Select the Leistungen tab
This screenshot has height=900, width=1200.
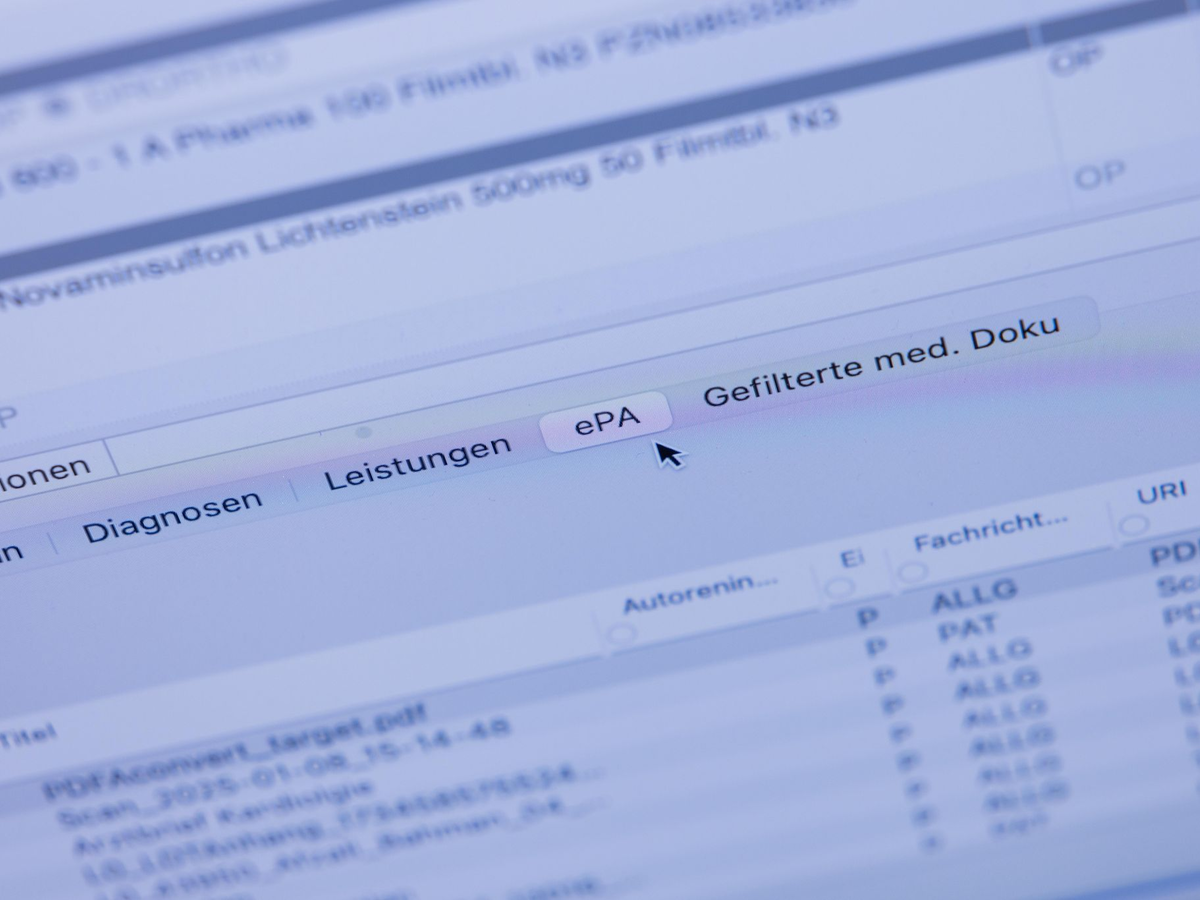417,464
